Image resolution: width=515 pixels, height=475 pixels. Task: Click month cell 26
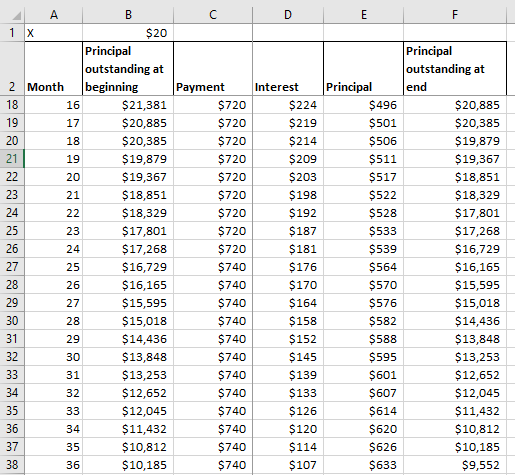tap(53, 285)
